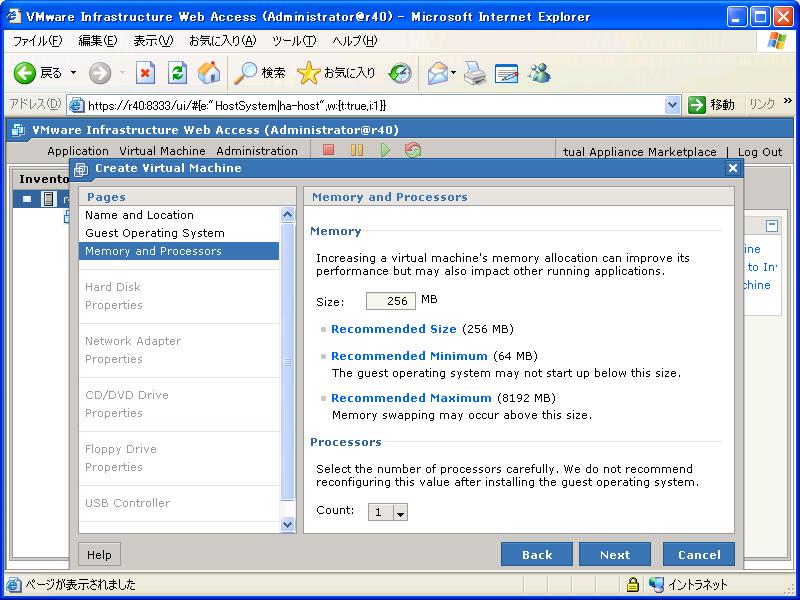Open Favorites star button
The height and width of the screenshot is (600, 800).
pyautogui.click(x=336, y=73)
